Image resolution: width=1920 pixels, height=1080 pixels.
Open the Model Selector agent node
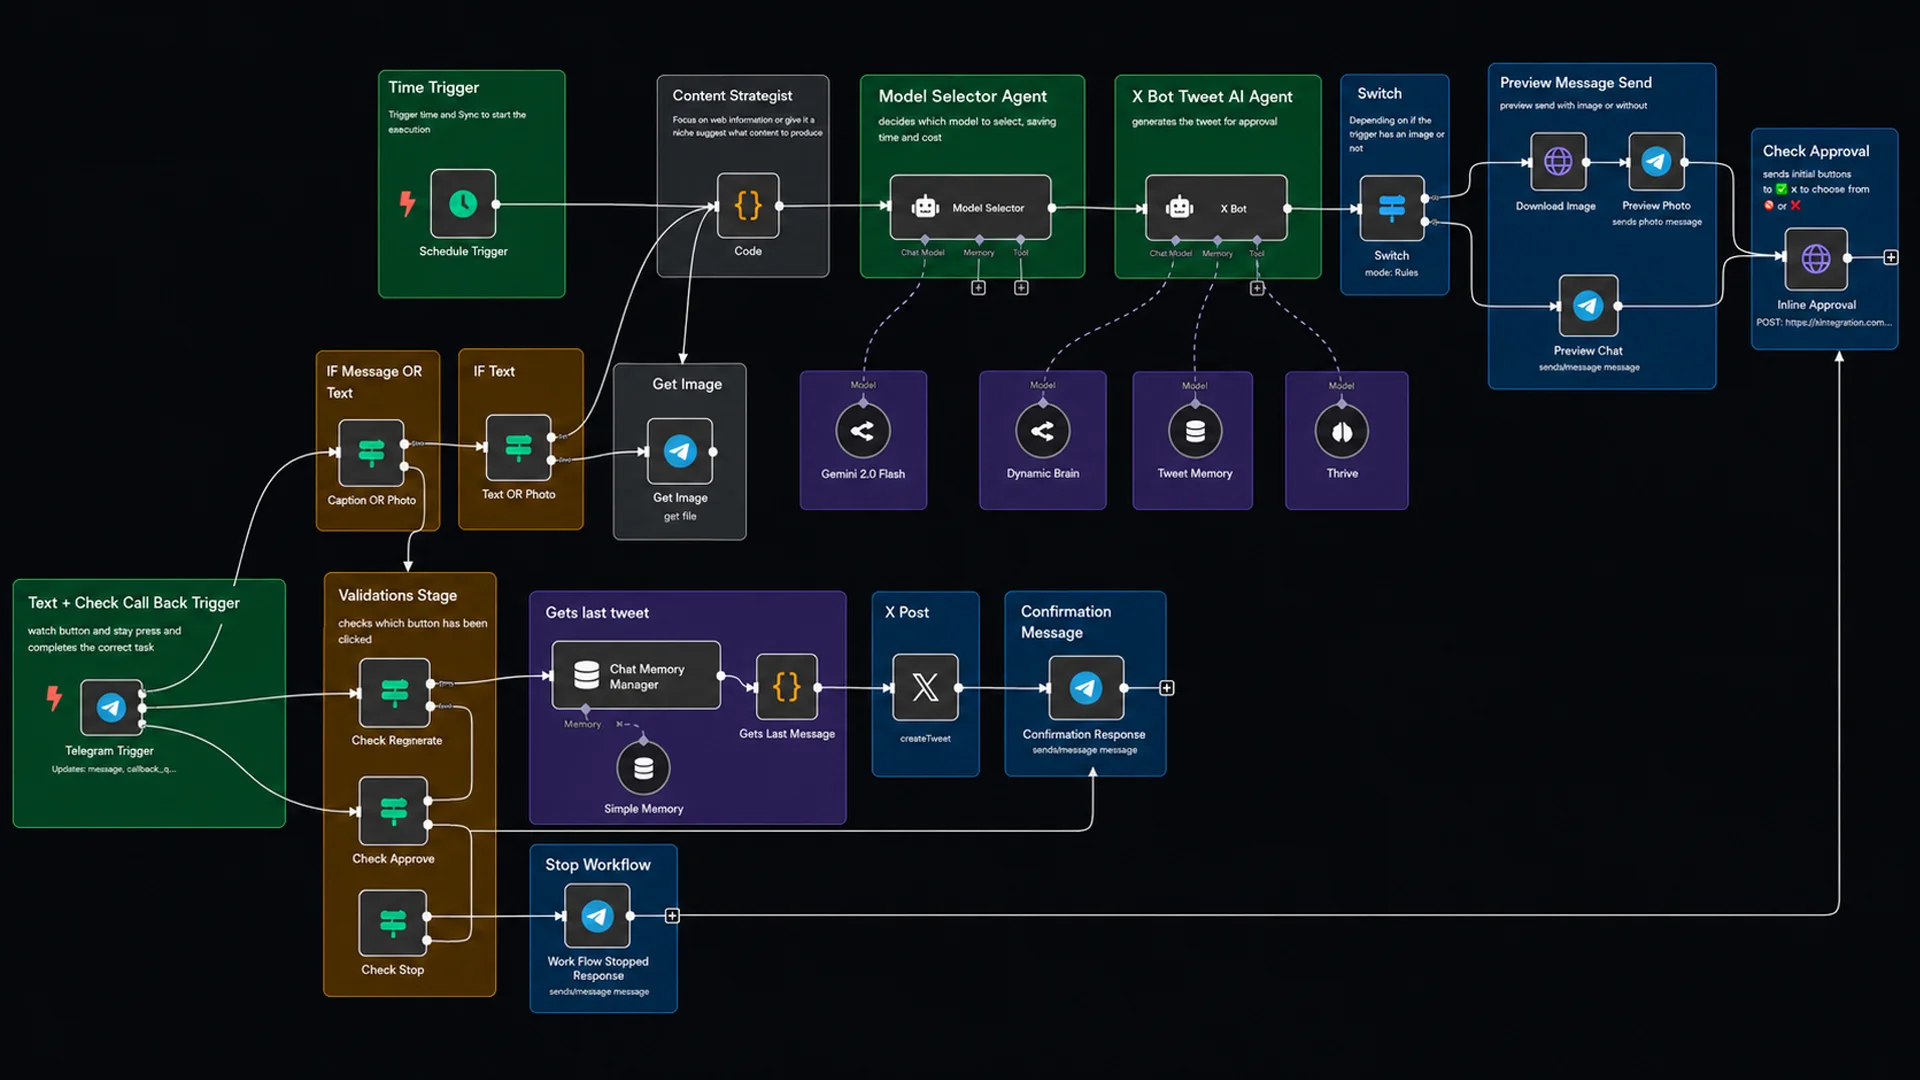click(970, 207)
